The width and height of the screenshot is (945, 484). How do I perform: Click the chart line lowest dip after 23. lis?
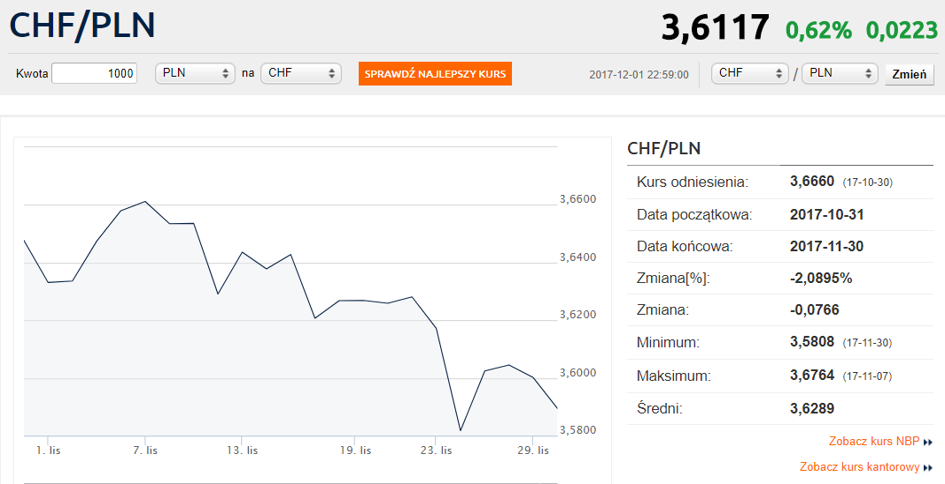pyautogui.click(x=460, y=430)
